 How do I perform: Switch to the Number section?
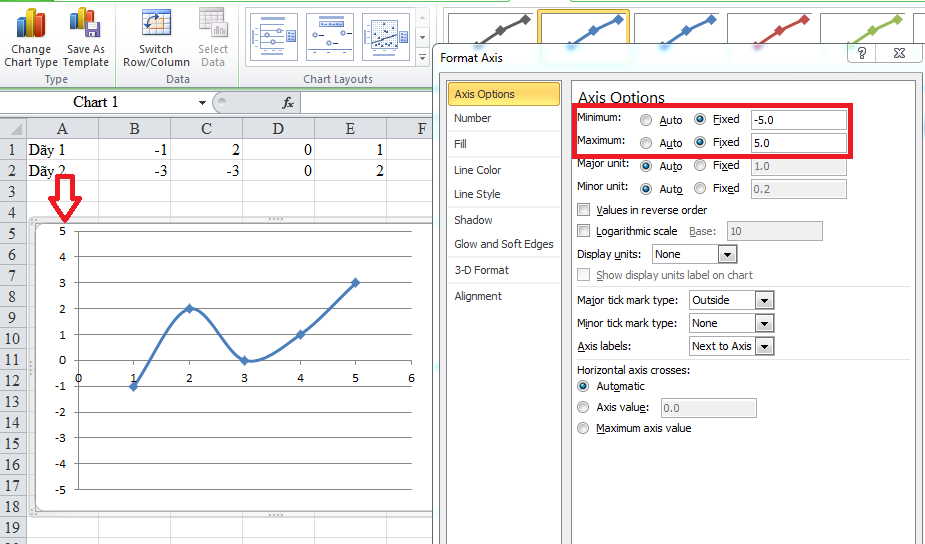click(x=472, y=118)
